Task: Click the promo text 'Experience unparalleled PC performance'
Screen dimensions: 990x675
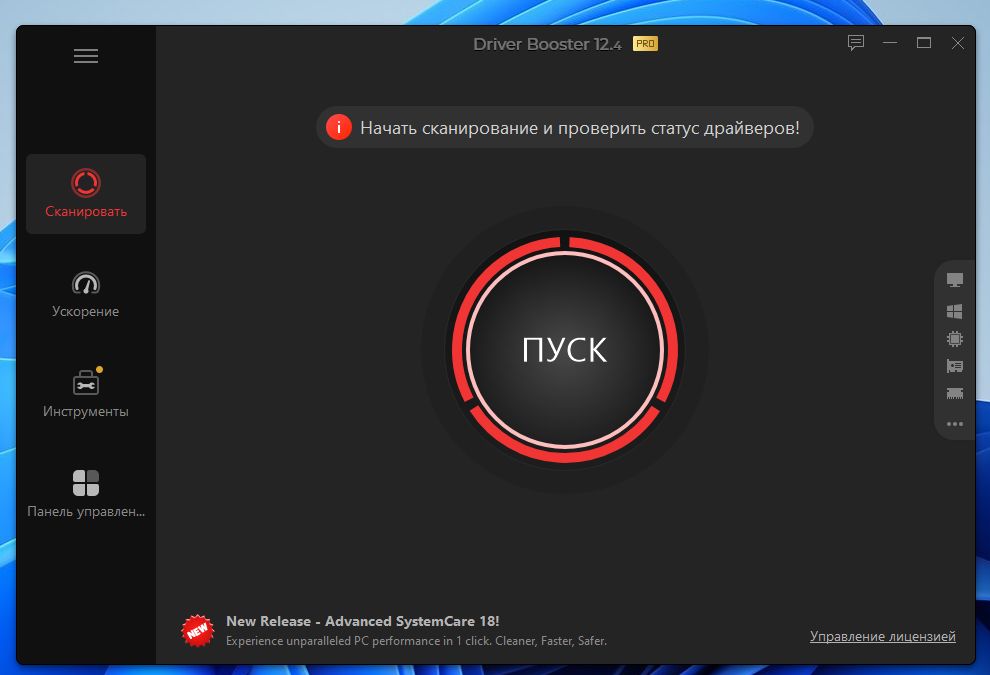Action: point(416,641)
